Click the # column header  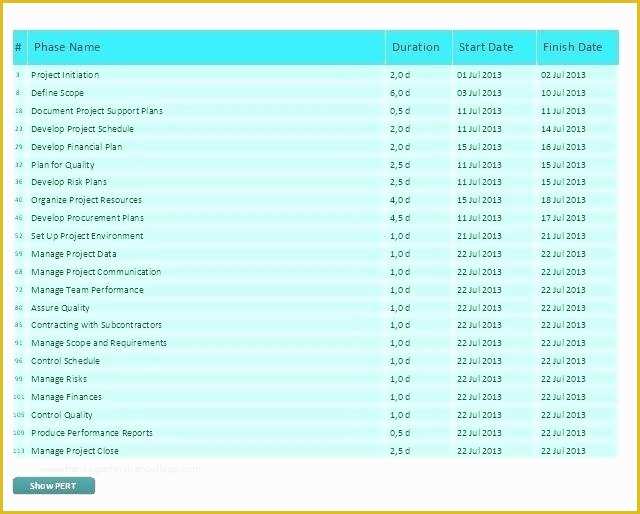pos(20,47)
